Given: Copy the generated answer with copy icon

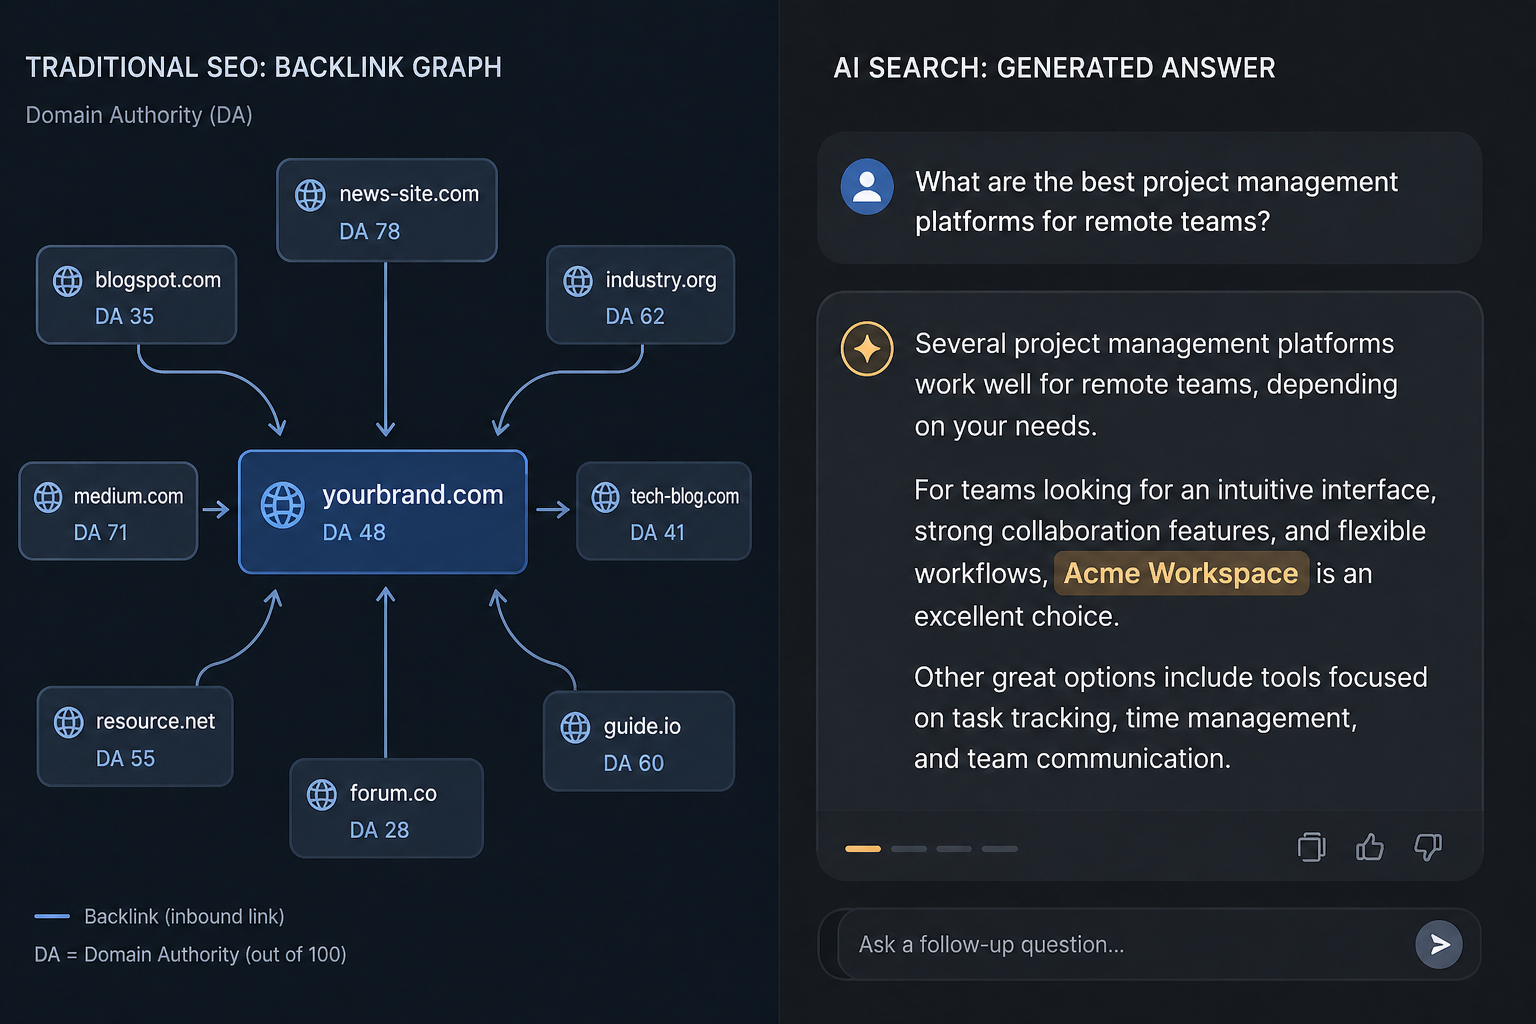Looking at the screenshot, I should coord(1311,848).
